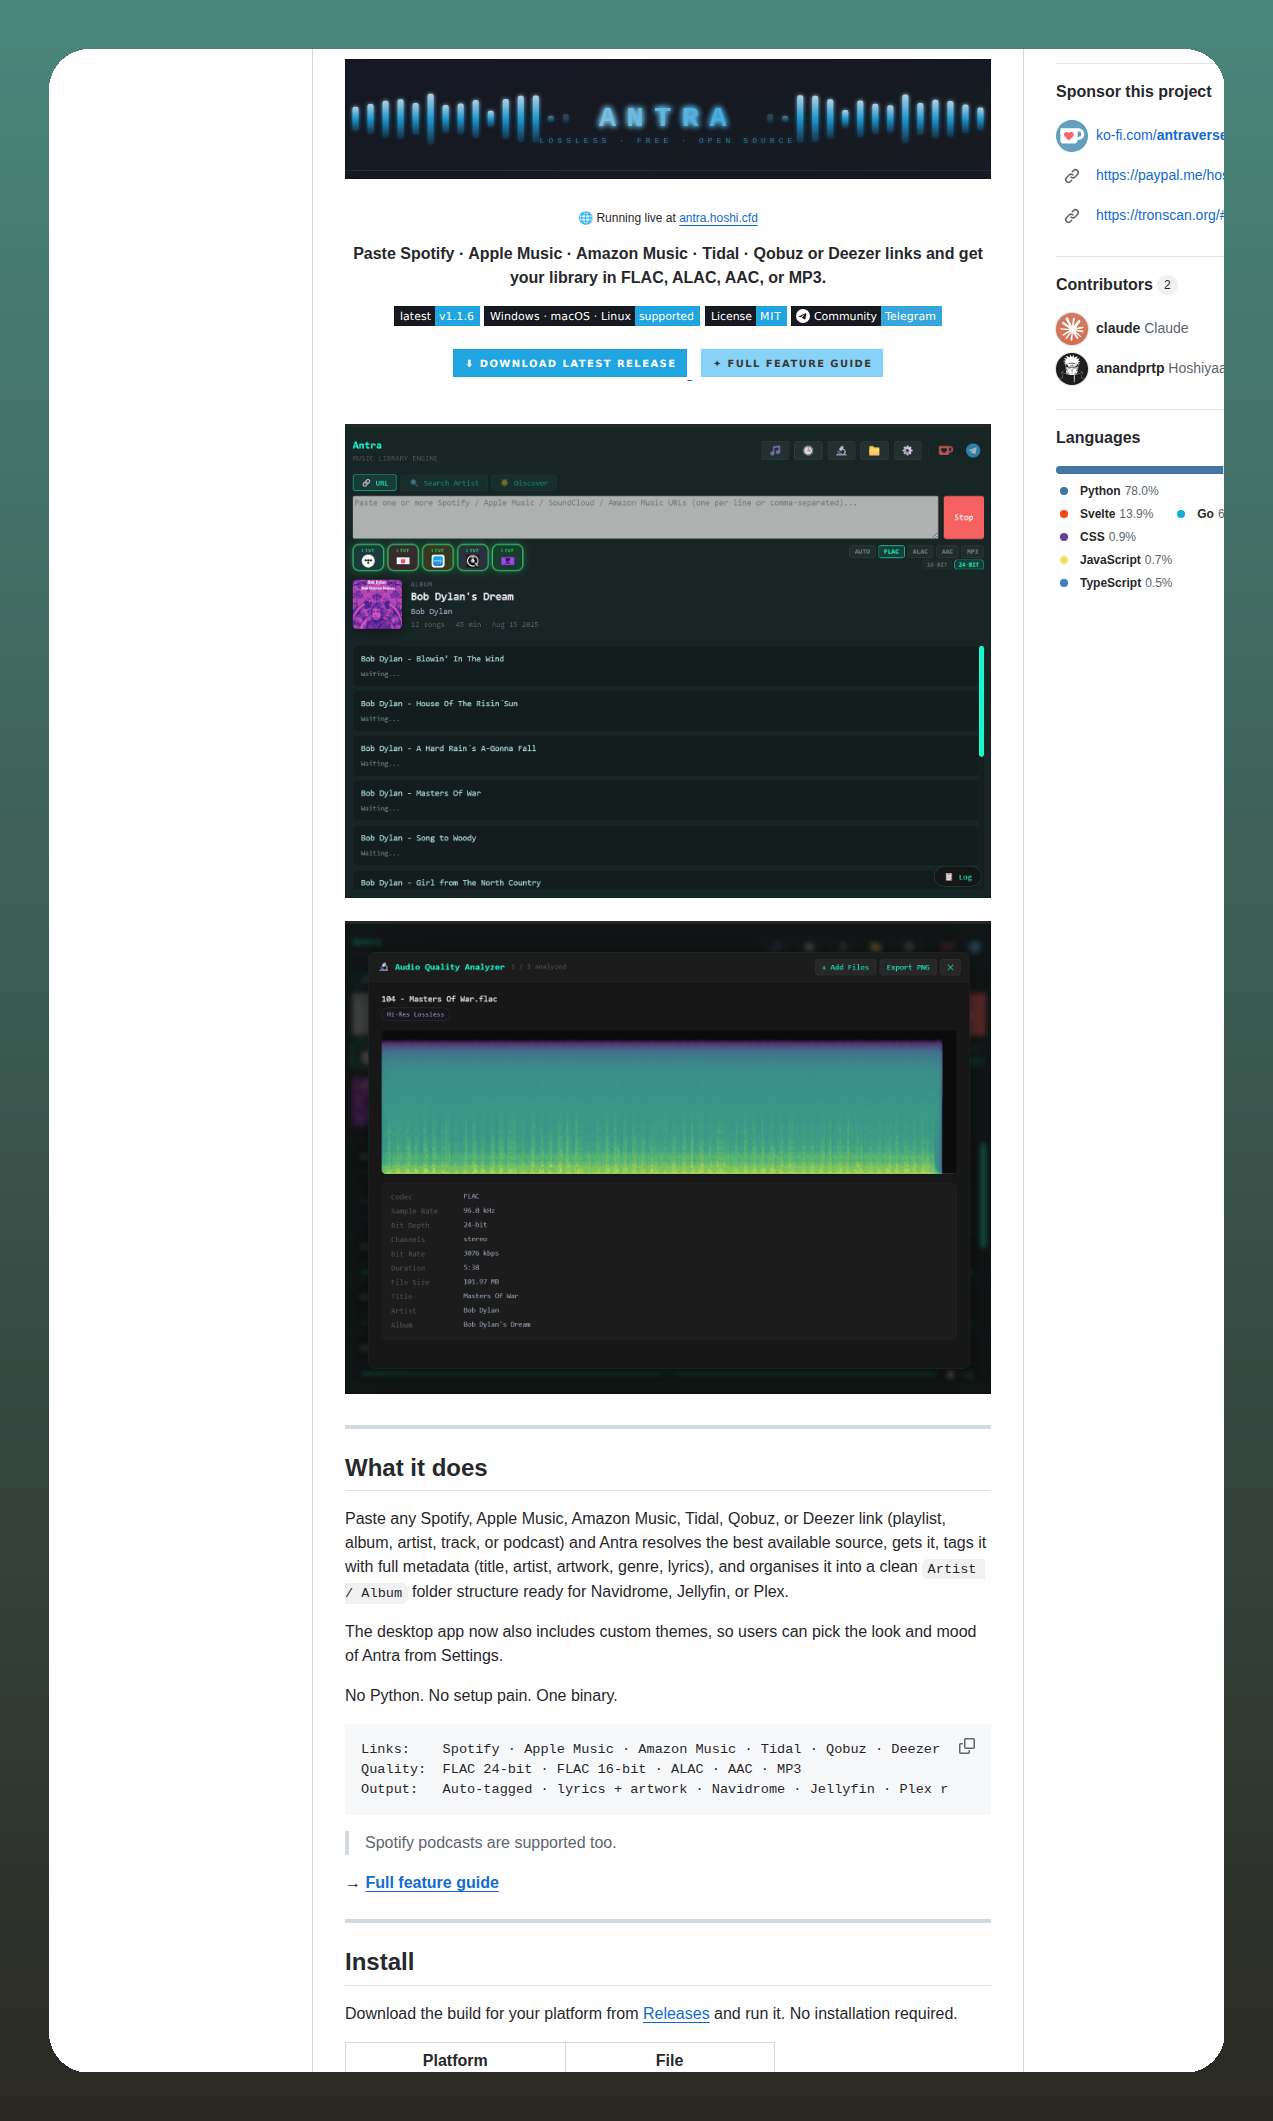Click Stop button in Antra app
1273x2121 pixels.
tap(964, 517)
